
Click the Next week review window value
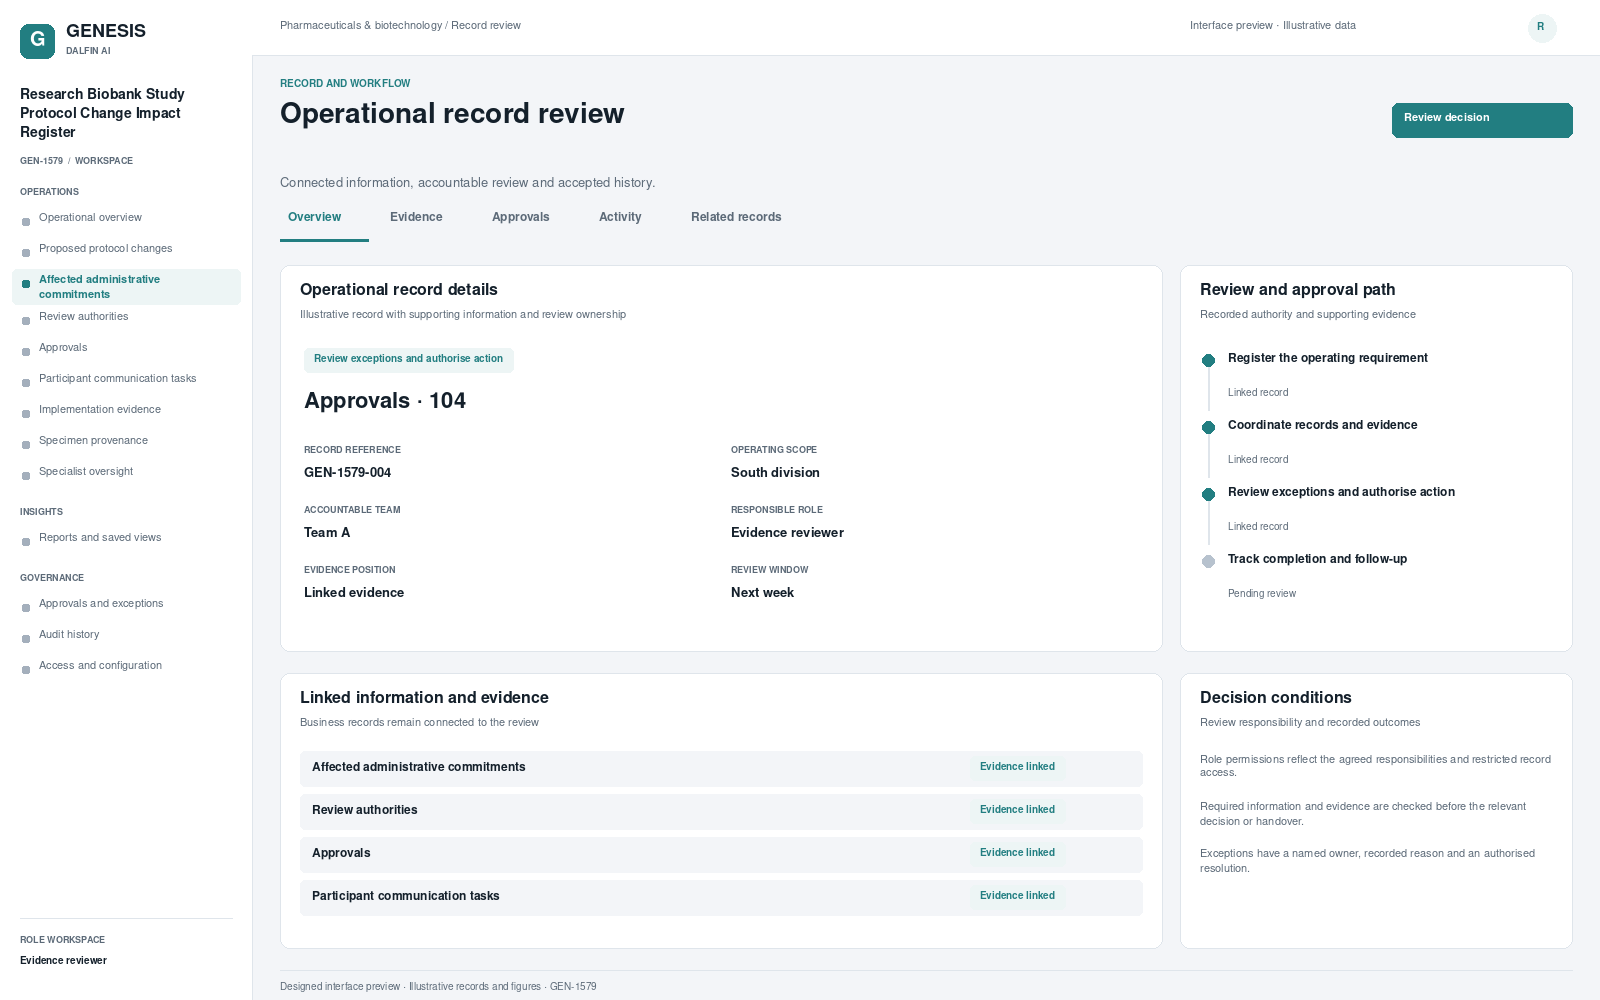762,593
